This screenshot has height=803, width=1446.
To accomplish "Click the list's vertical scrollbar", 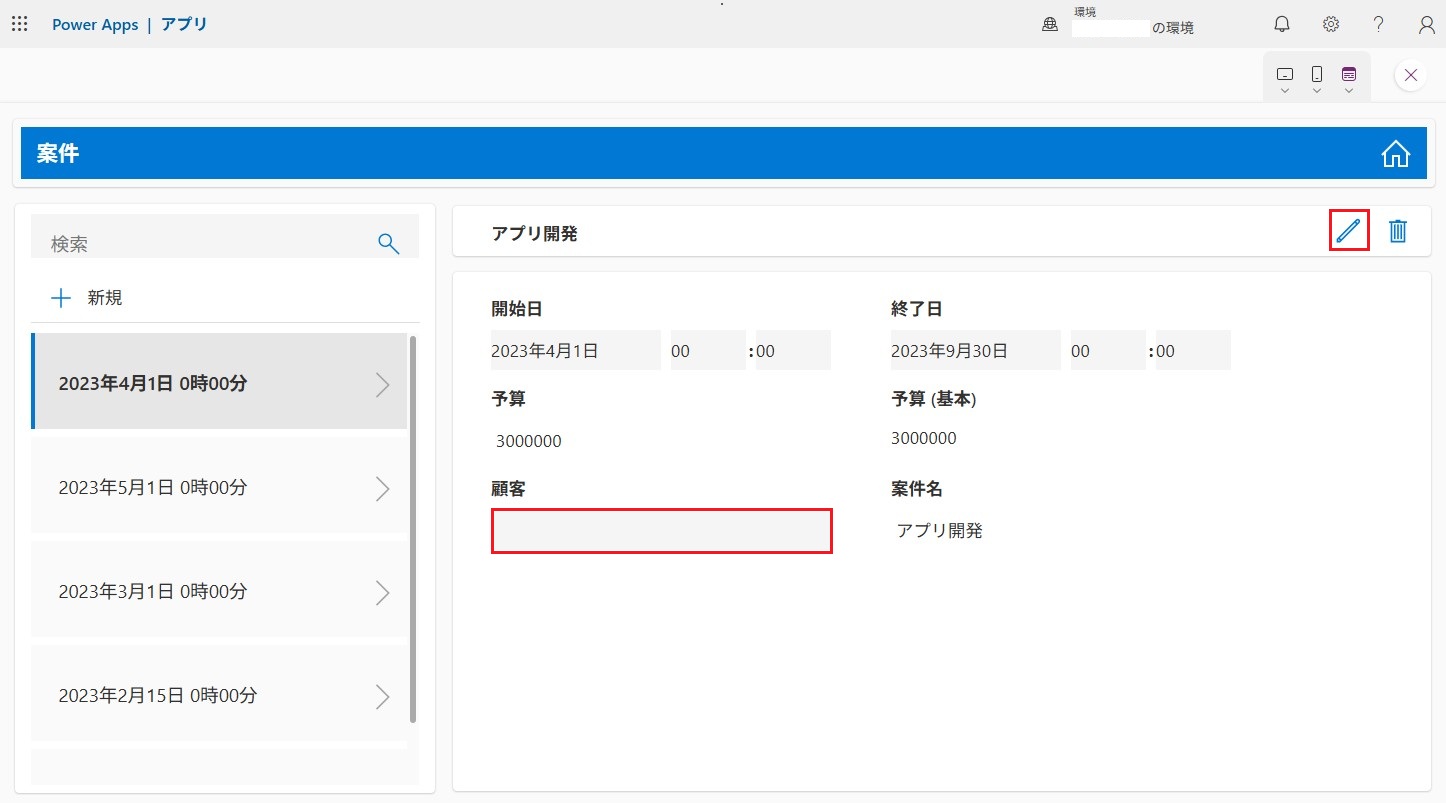I will pos(413,530).
